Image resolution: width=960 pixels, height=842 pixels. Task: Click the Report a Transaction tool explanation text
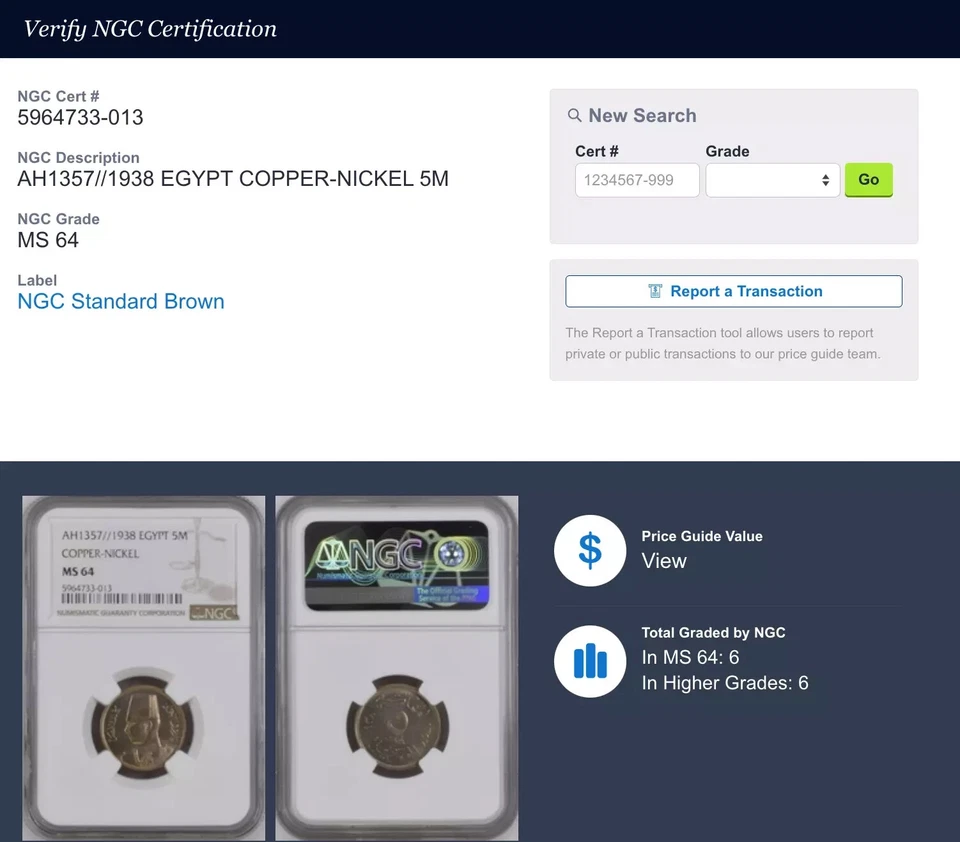(x=722, y=344)
